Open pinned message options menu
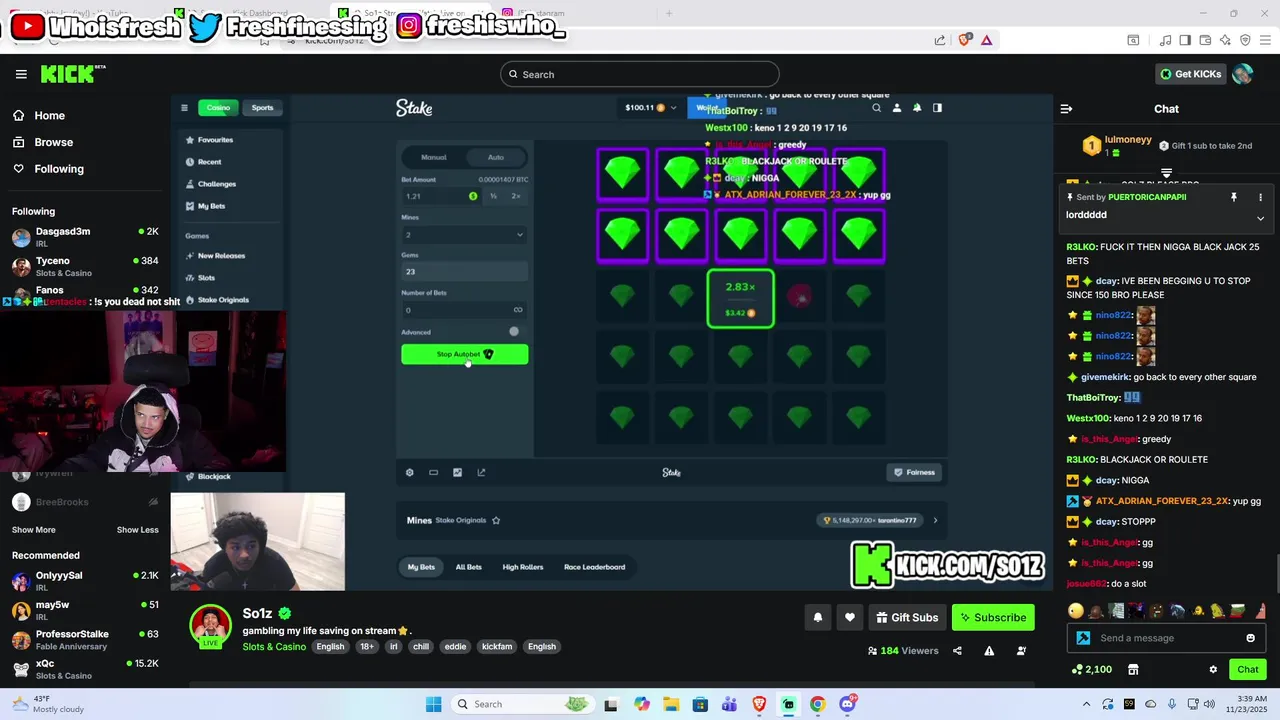Image resolution: width=1280 pixels, height=720 pixels. pos(1260,197)
